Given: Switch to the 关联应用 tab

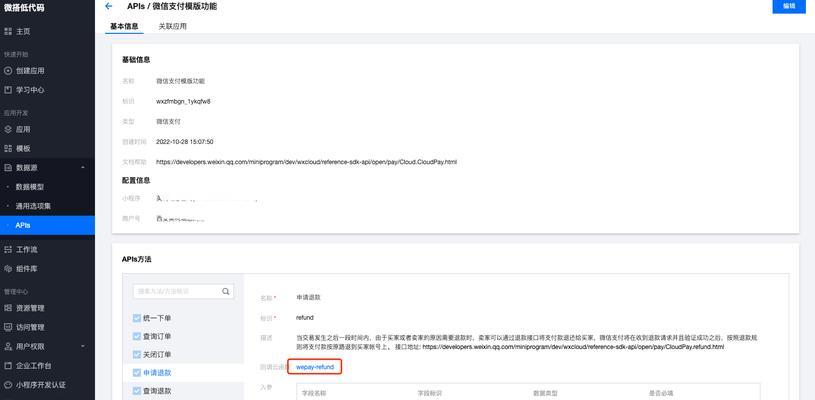Looking at the screenshot, I should click(173, 26).
